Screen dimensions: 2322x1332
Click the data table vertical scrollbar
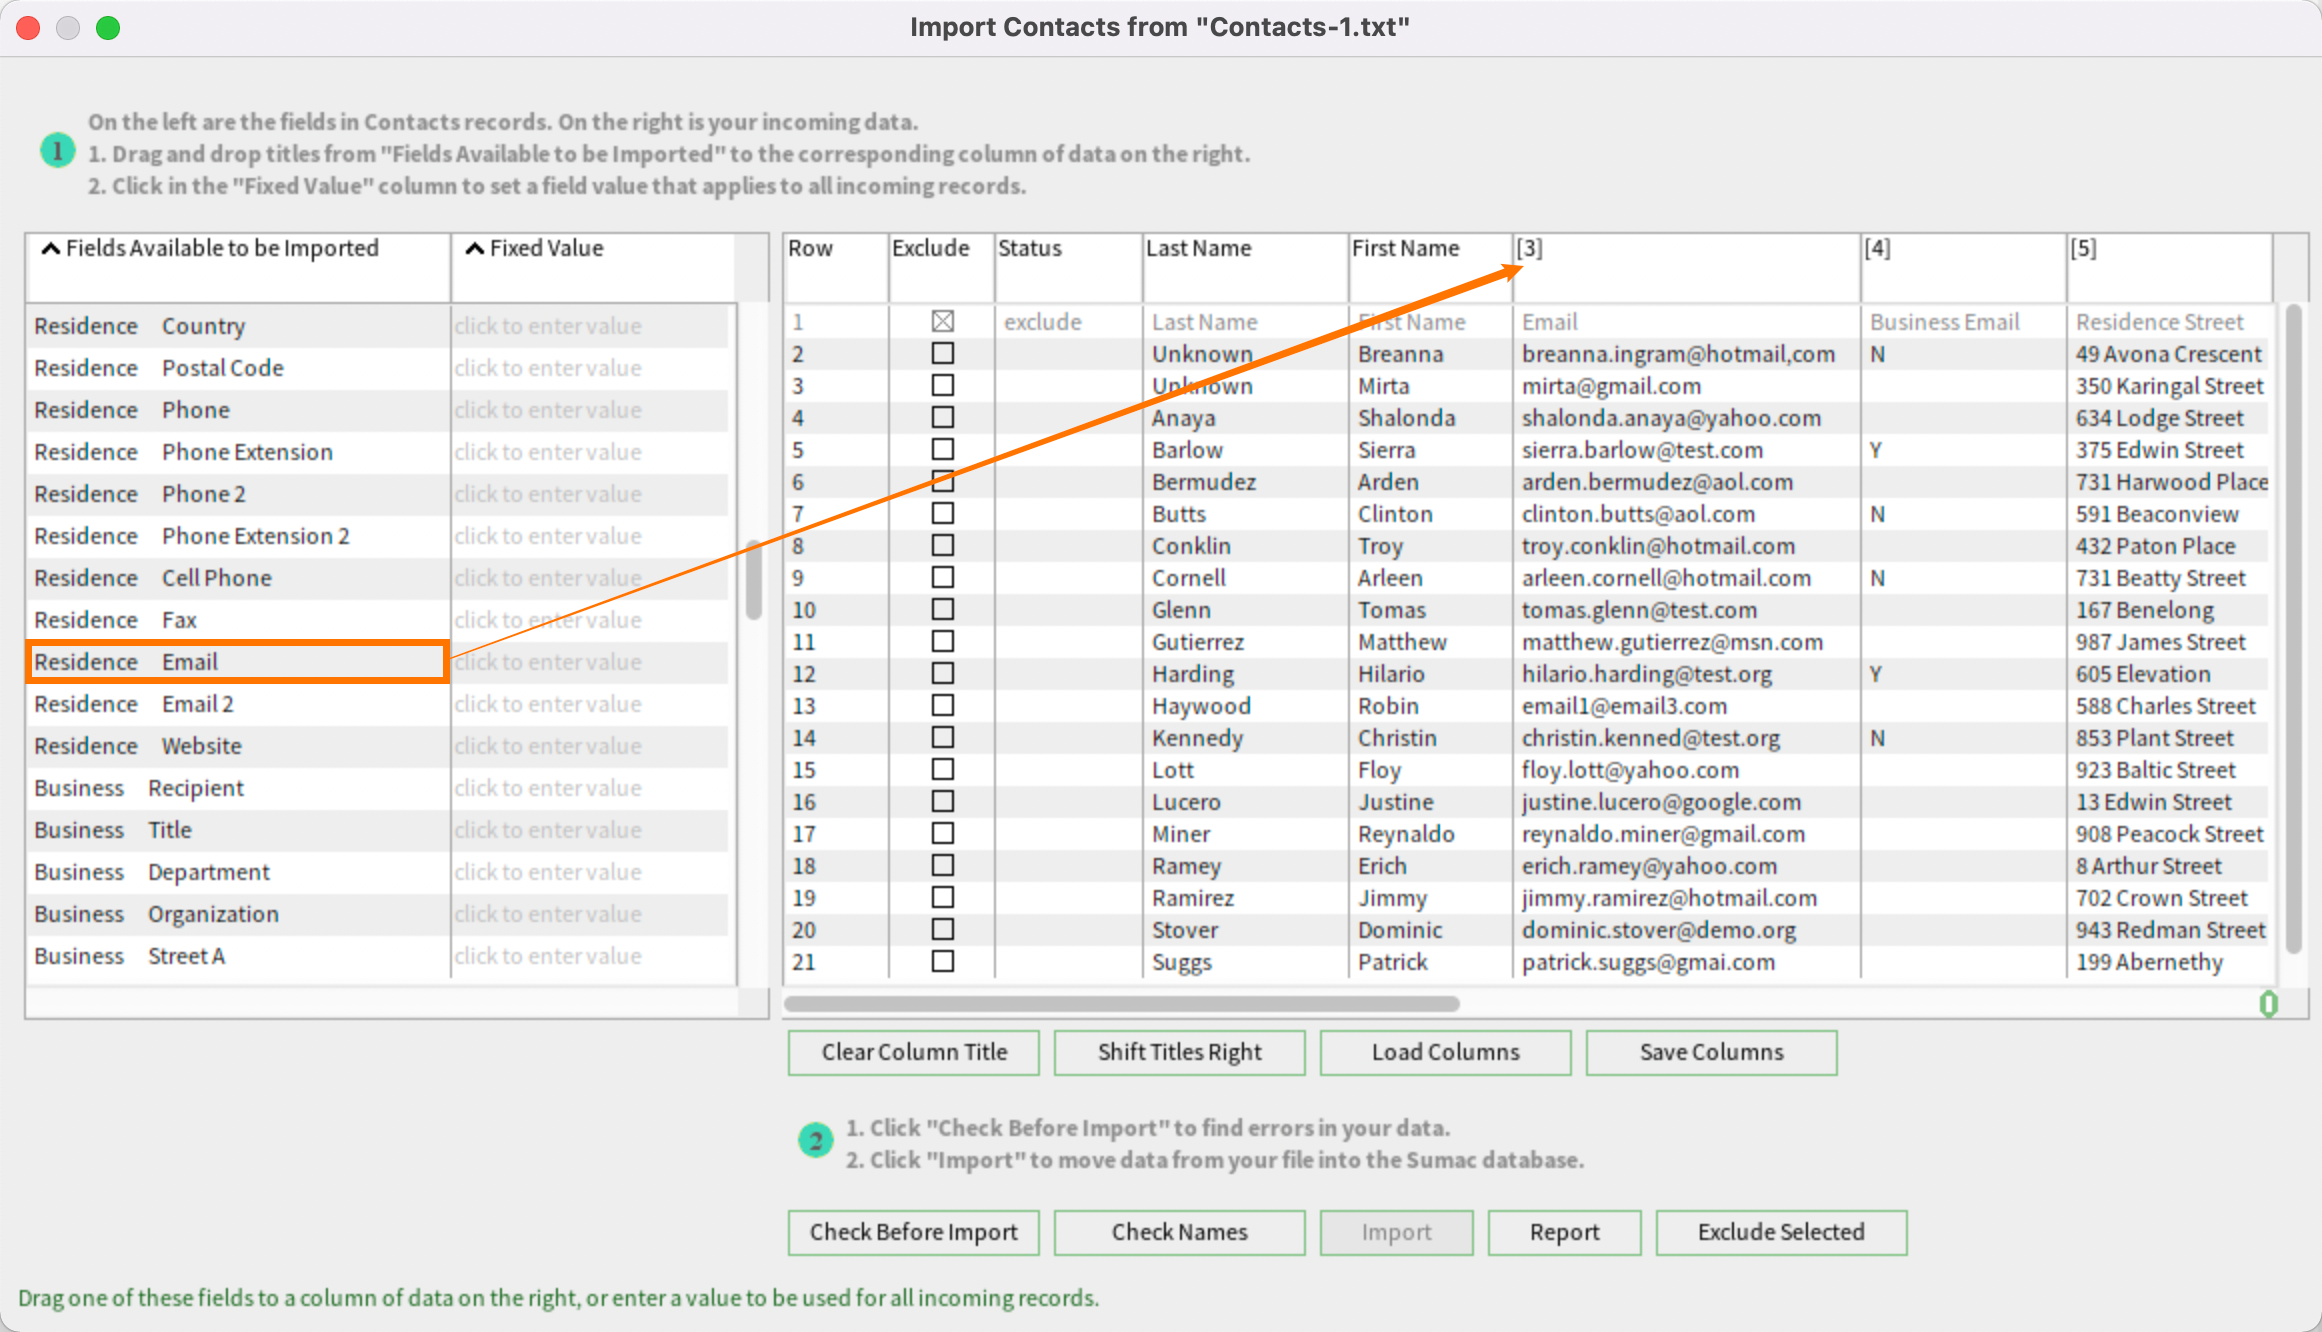(2294, 630)
